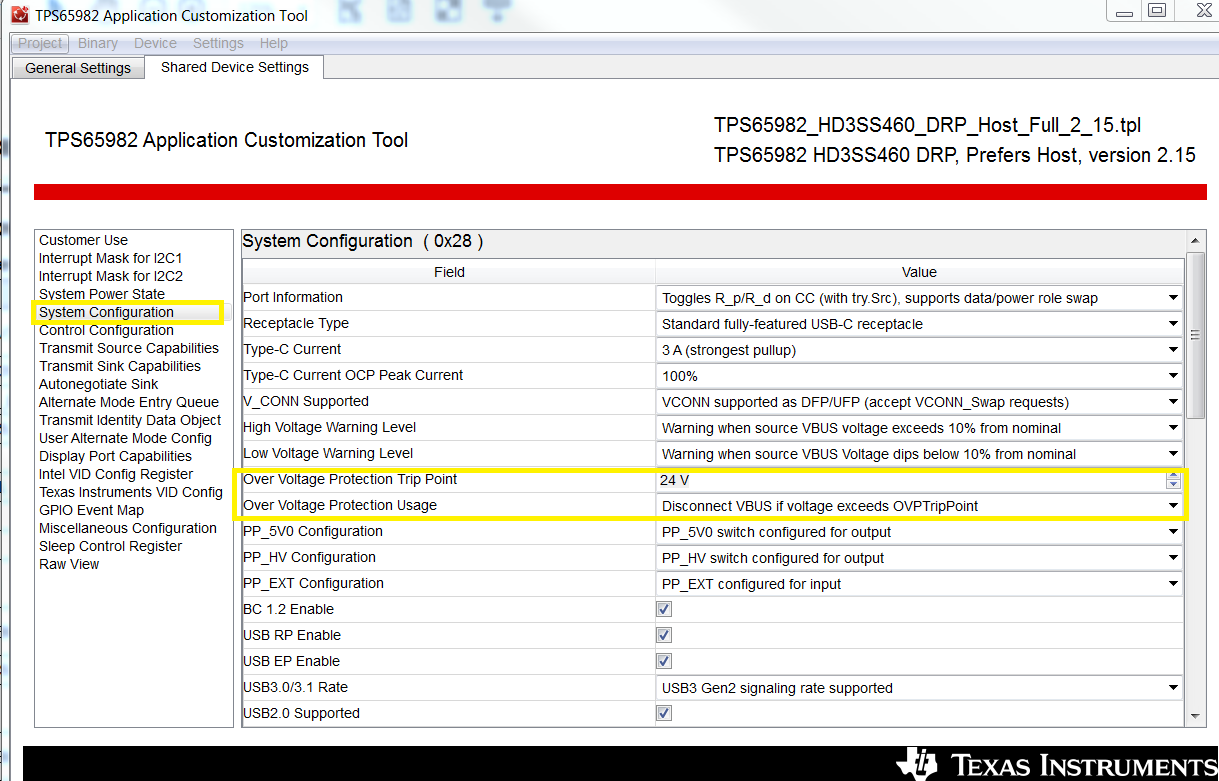Select Intel VID Config Register

click(116, 474)
